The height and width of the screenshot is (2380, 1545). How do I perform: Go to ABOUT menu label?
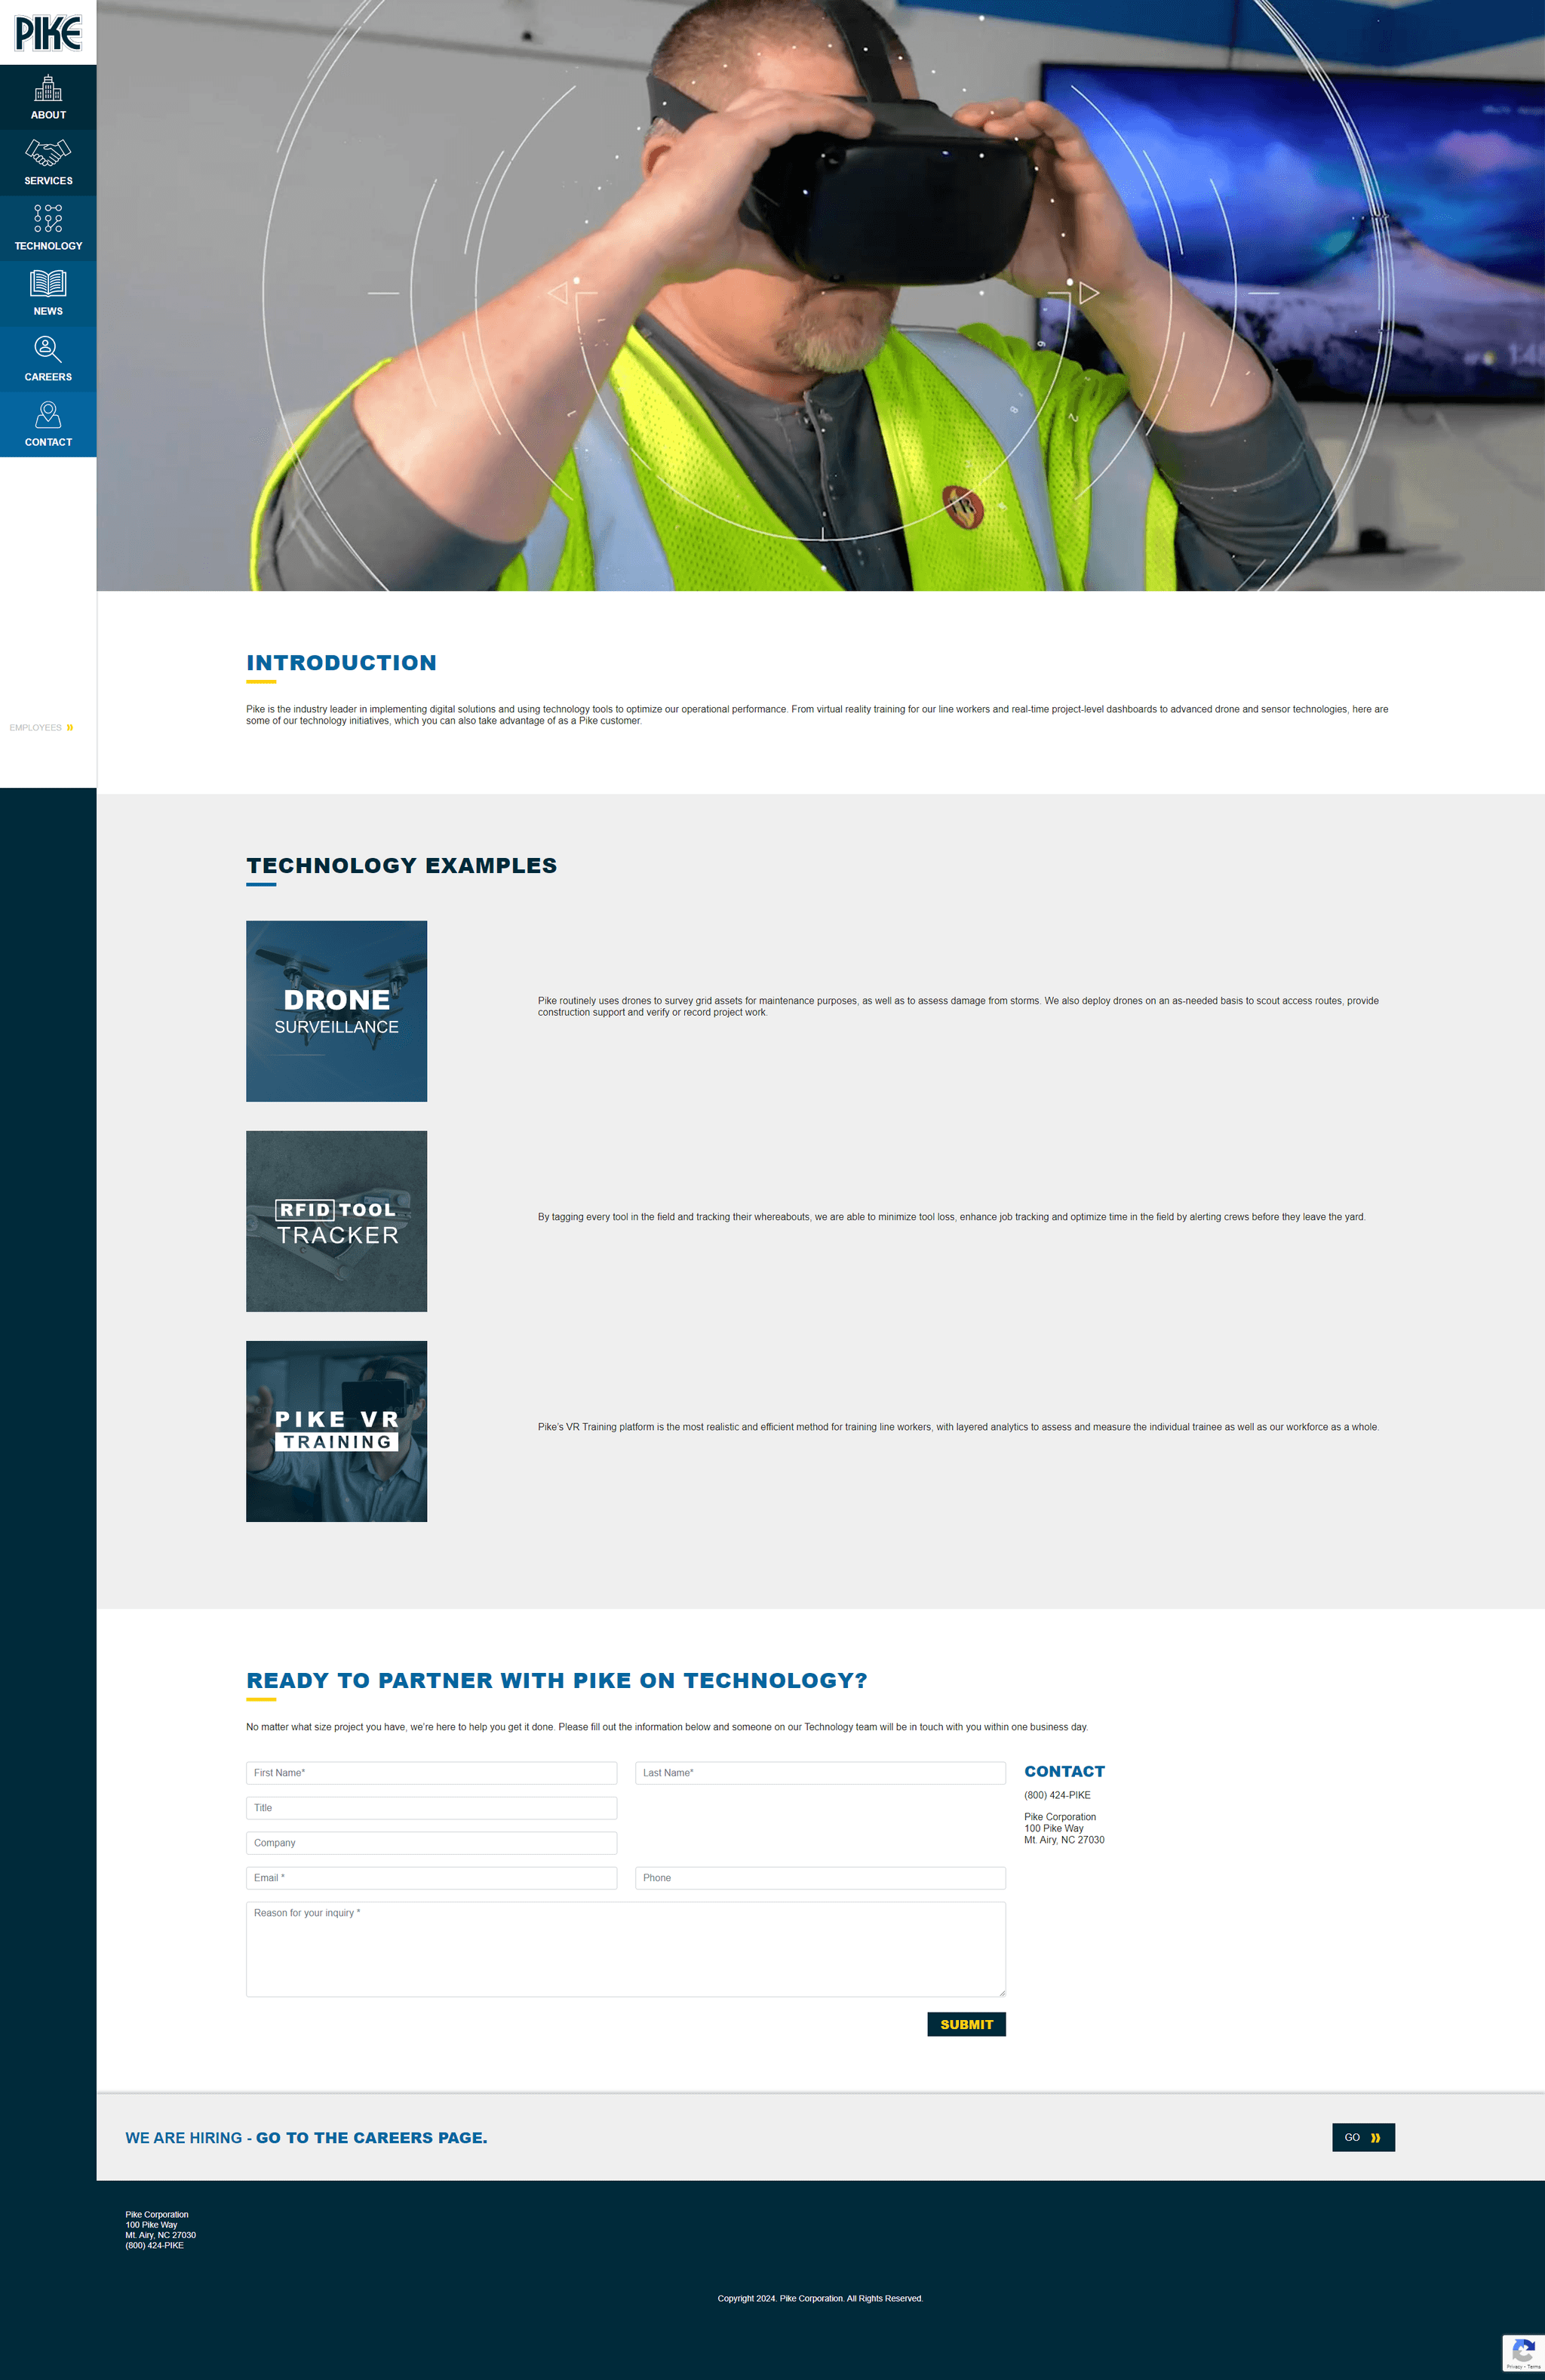tap(48, 115)
